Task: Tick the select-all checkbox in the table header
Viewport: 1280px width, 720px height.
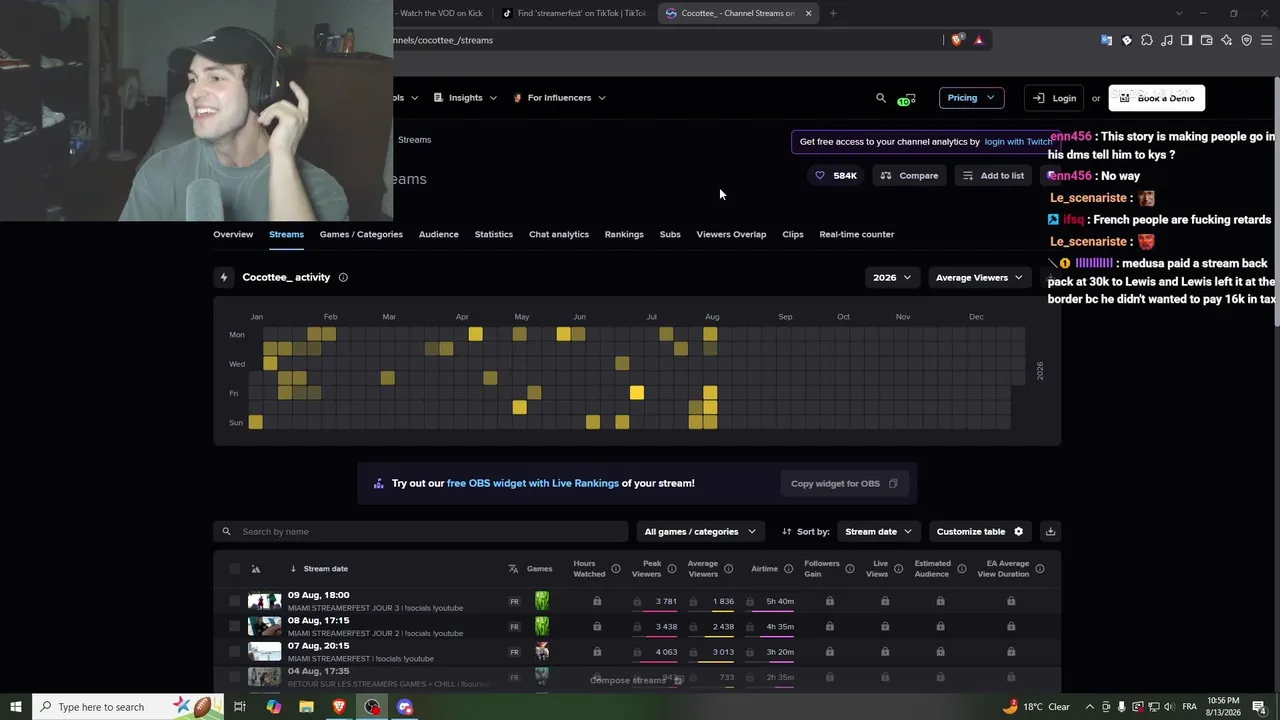Action: click(234, 569)
